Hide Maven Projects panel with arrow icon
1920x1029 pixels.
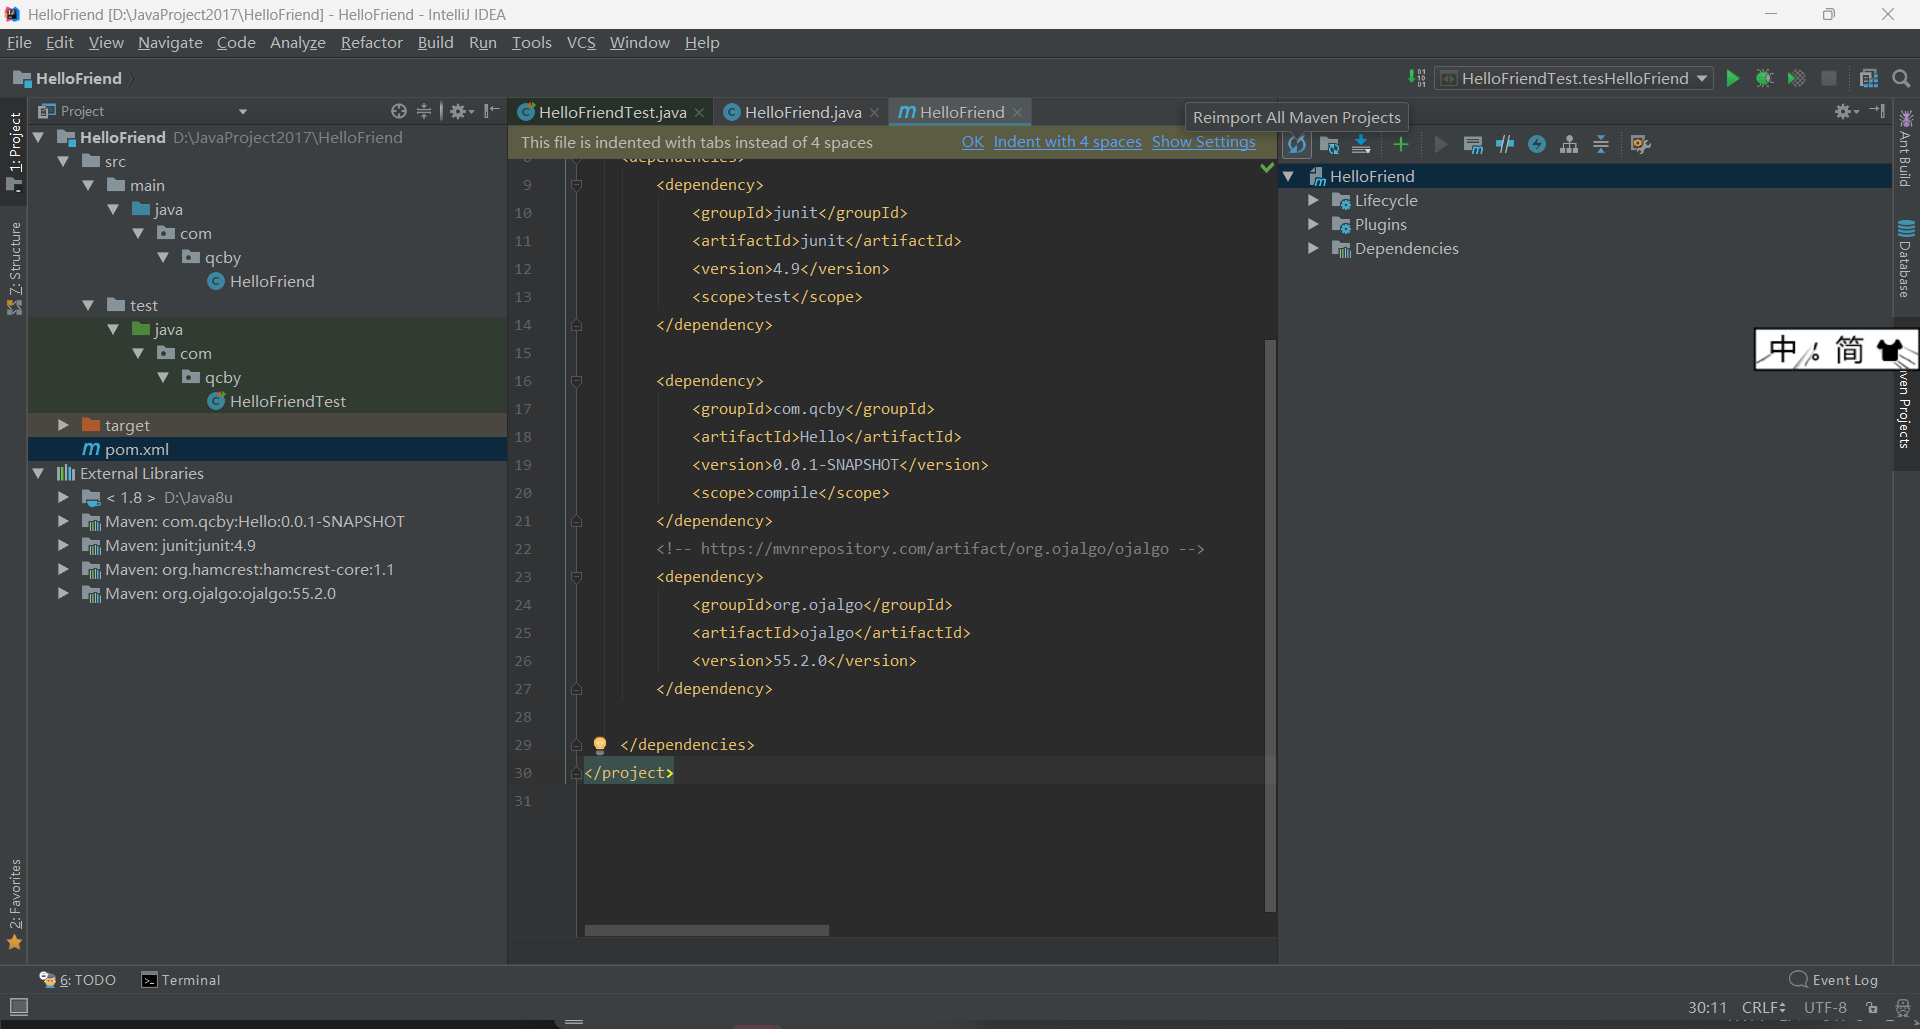1877,111
